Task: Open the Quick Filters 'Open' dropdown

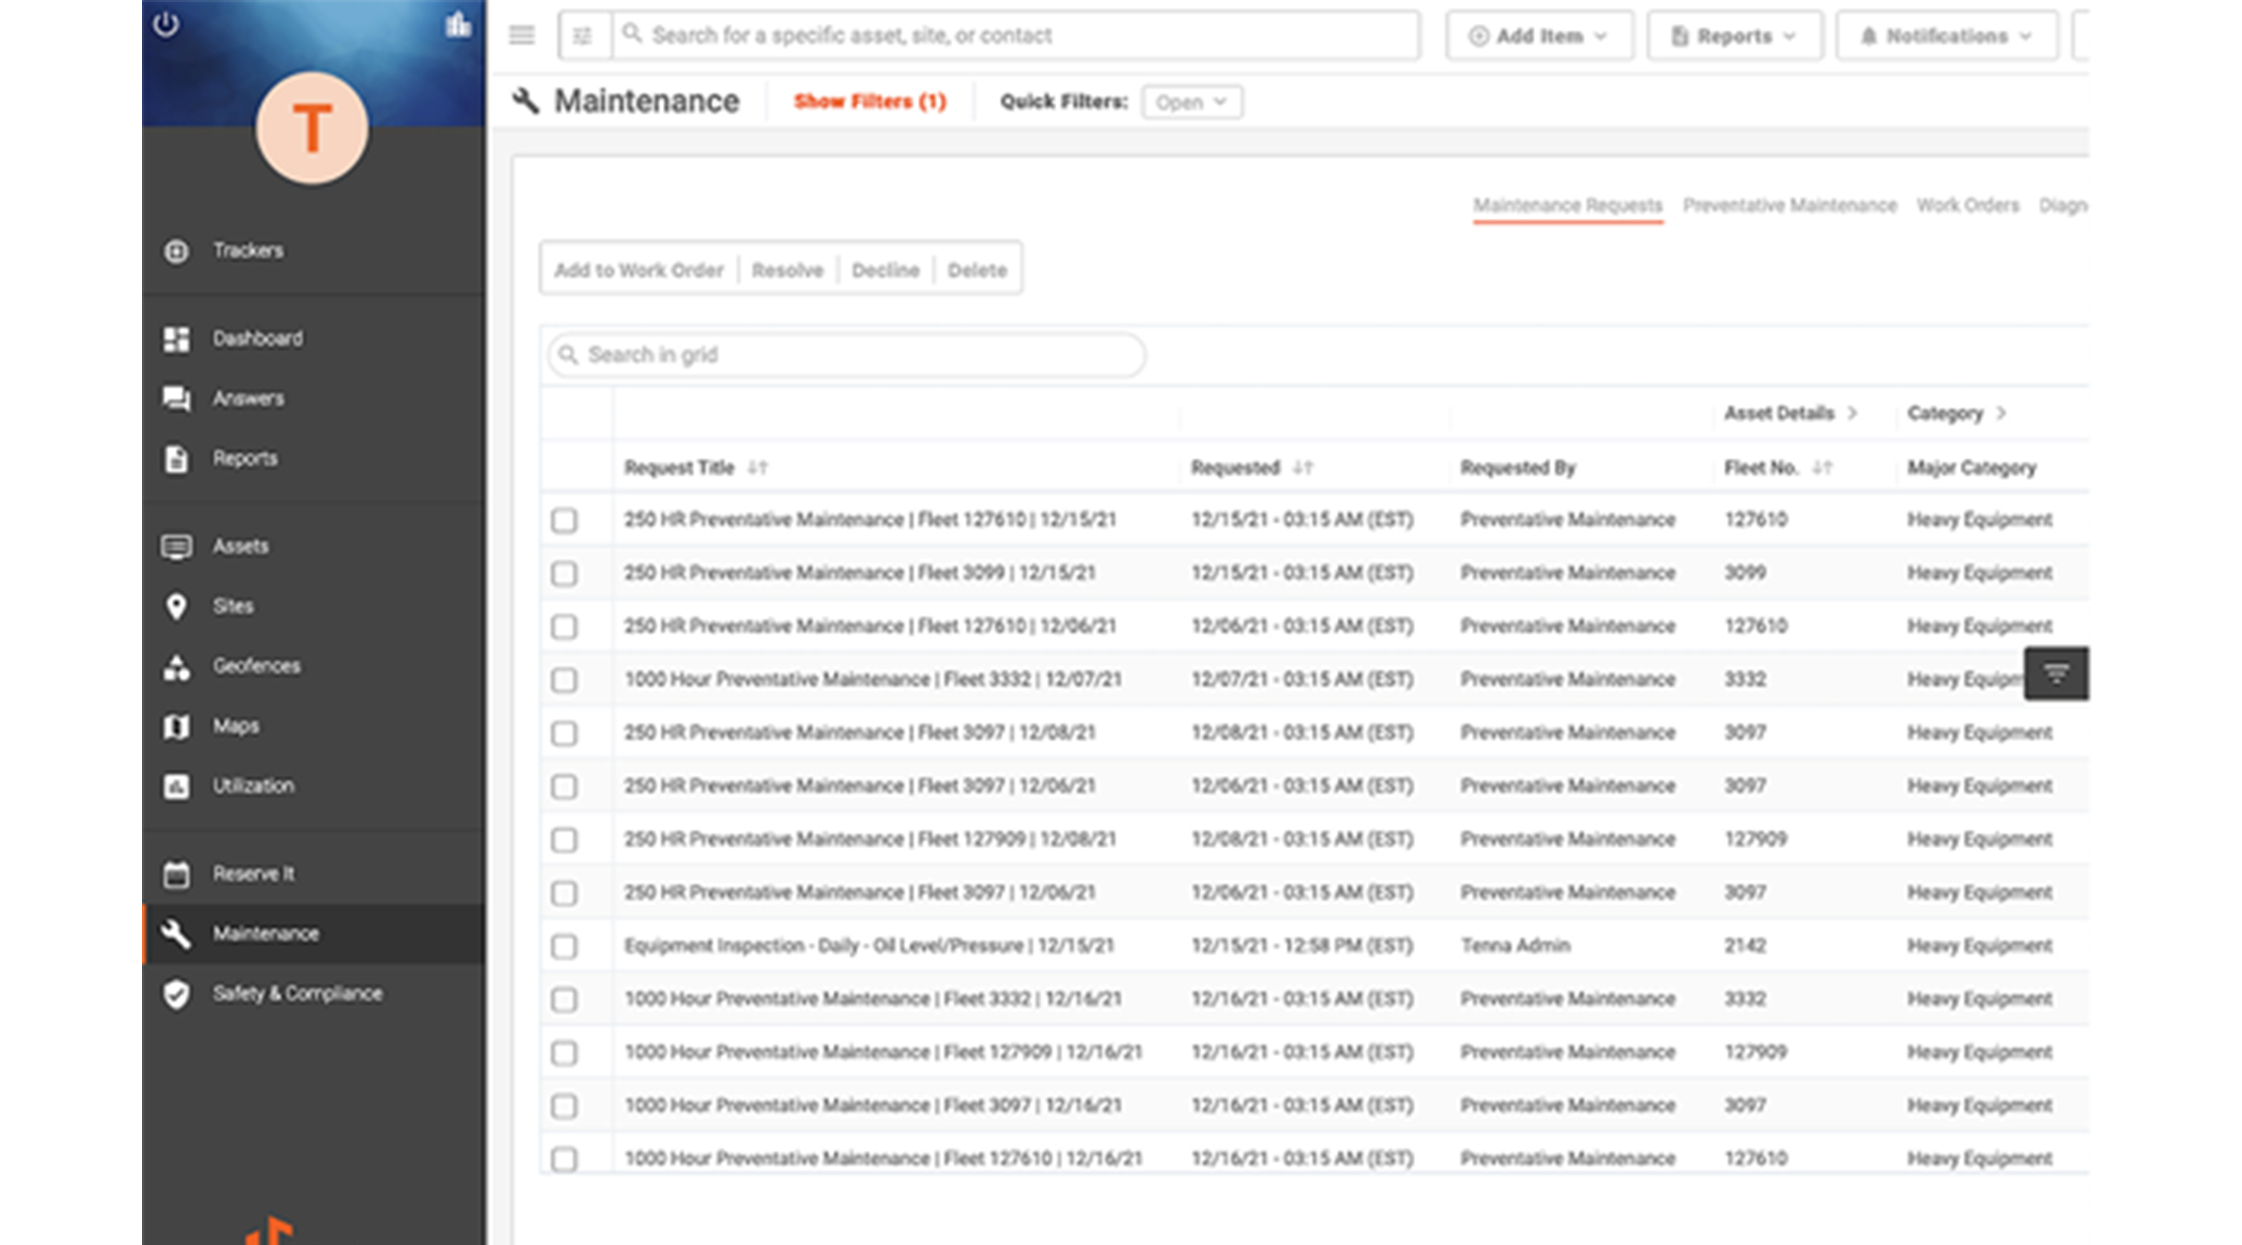Action: [x=1191, y=101]
